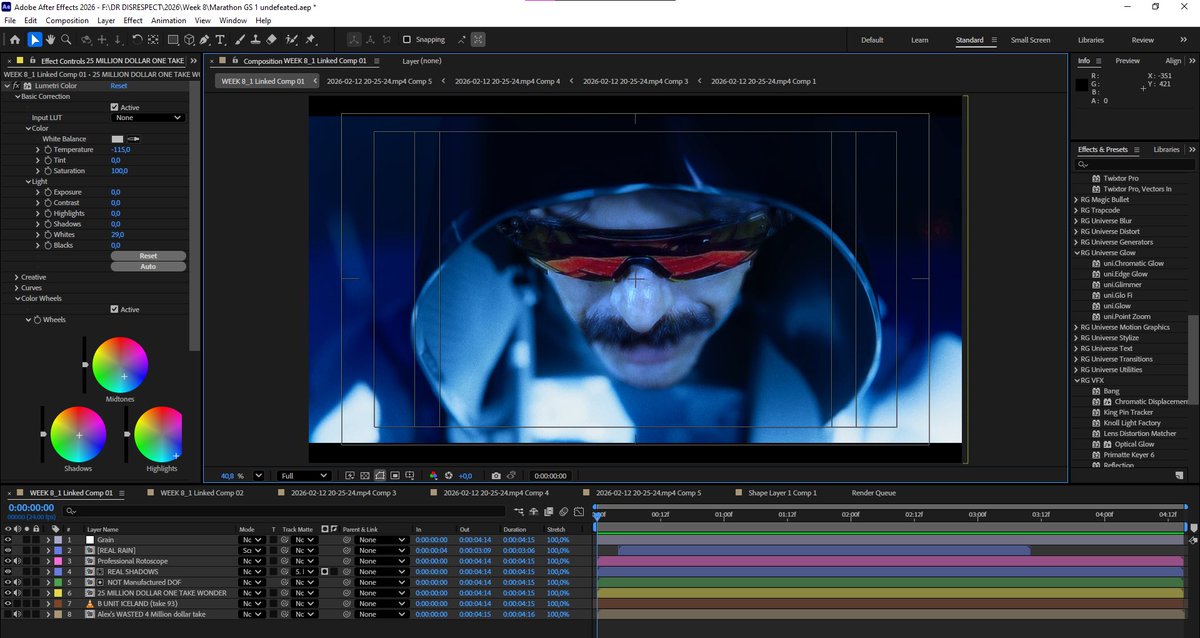Select the Hand tool in the toolbar
The image size is (1200, 638).
50,40
